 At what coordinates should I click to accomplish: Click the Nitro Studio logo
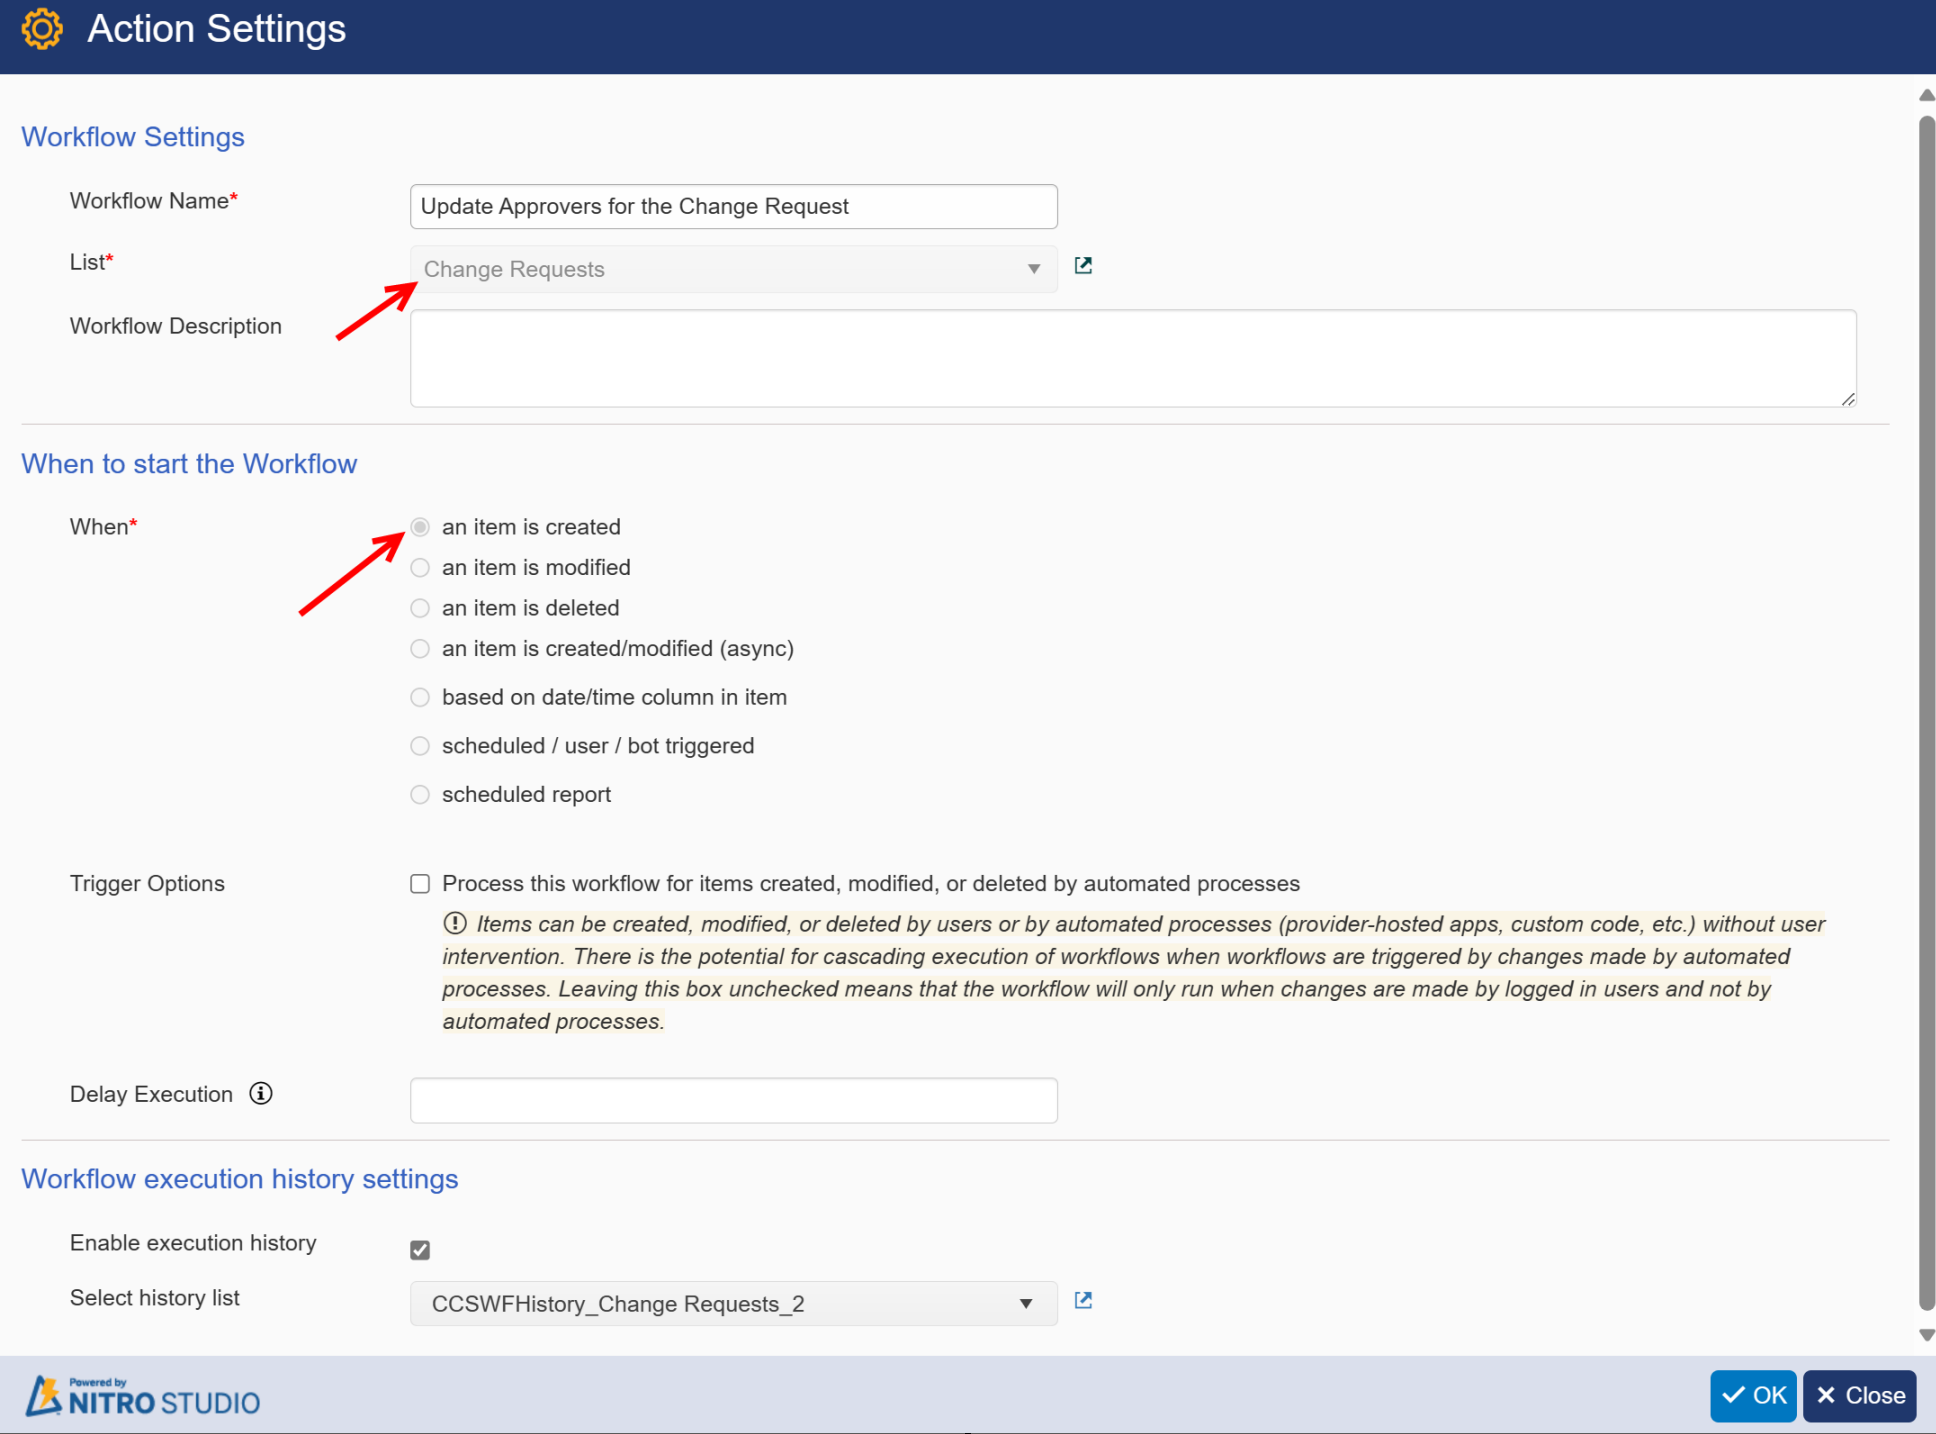tap(143, 1396)
